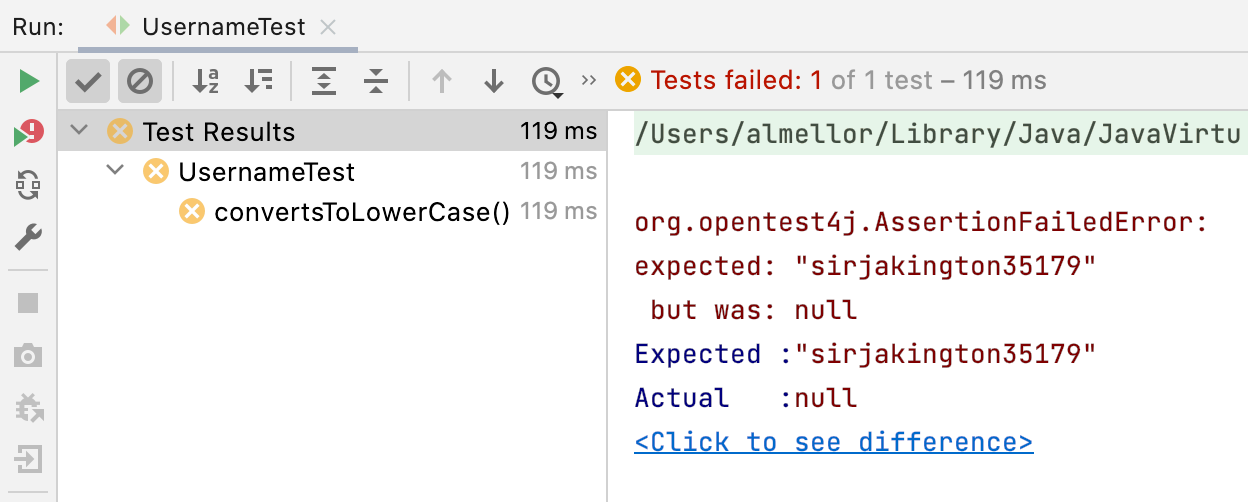Click the green Run tests play icon

[29, 81]
